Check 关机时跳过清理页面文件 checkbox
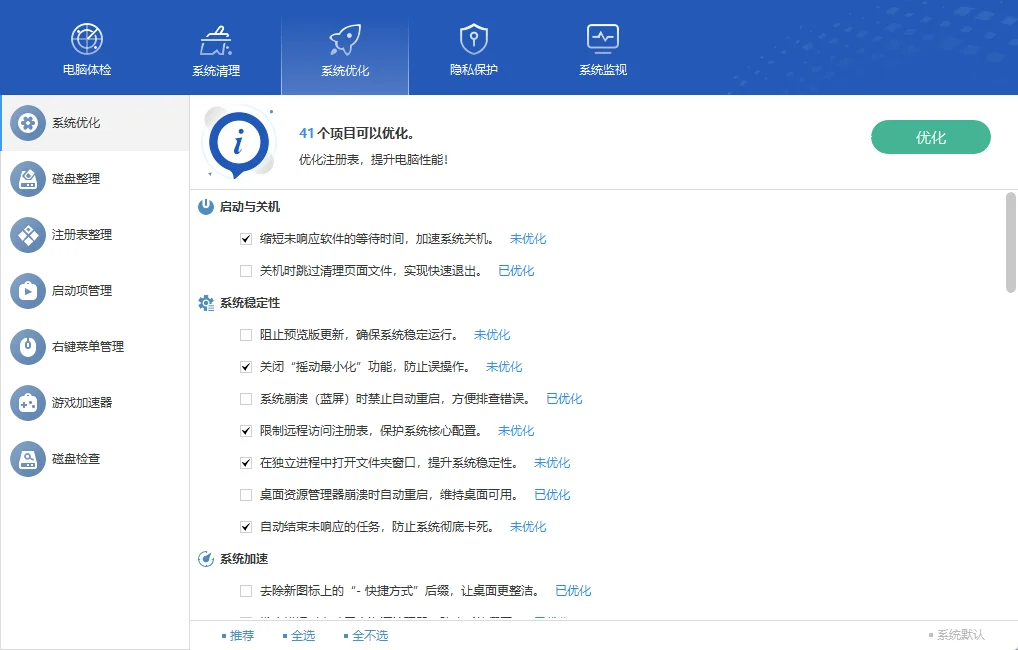Viewport: 1018px width, 650px height. tap(245, 271)
